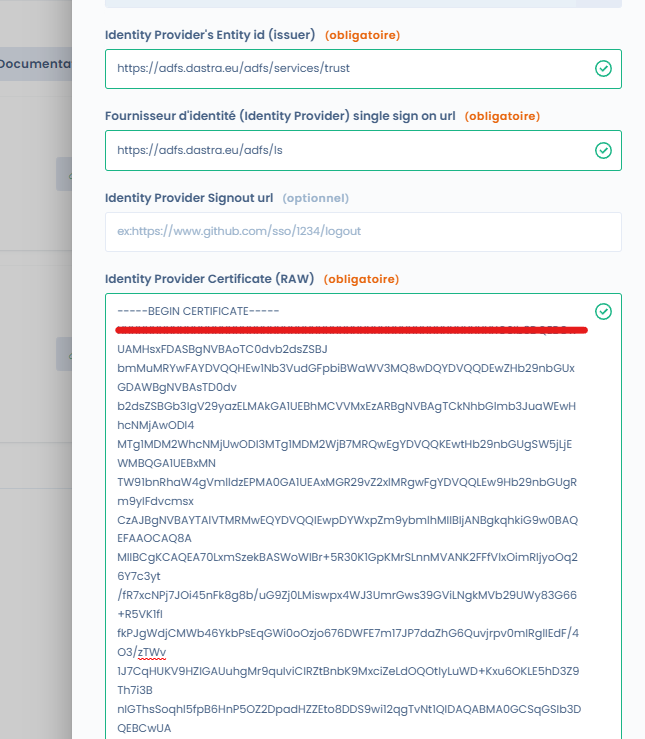Viewport: 645px width, 739px height.
Task: Click the empty Identity Provider Signout url field
Action: pos(362,231)
